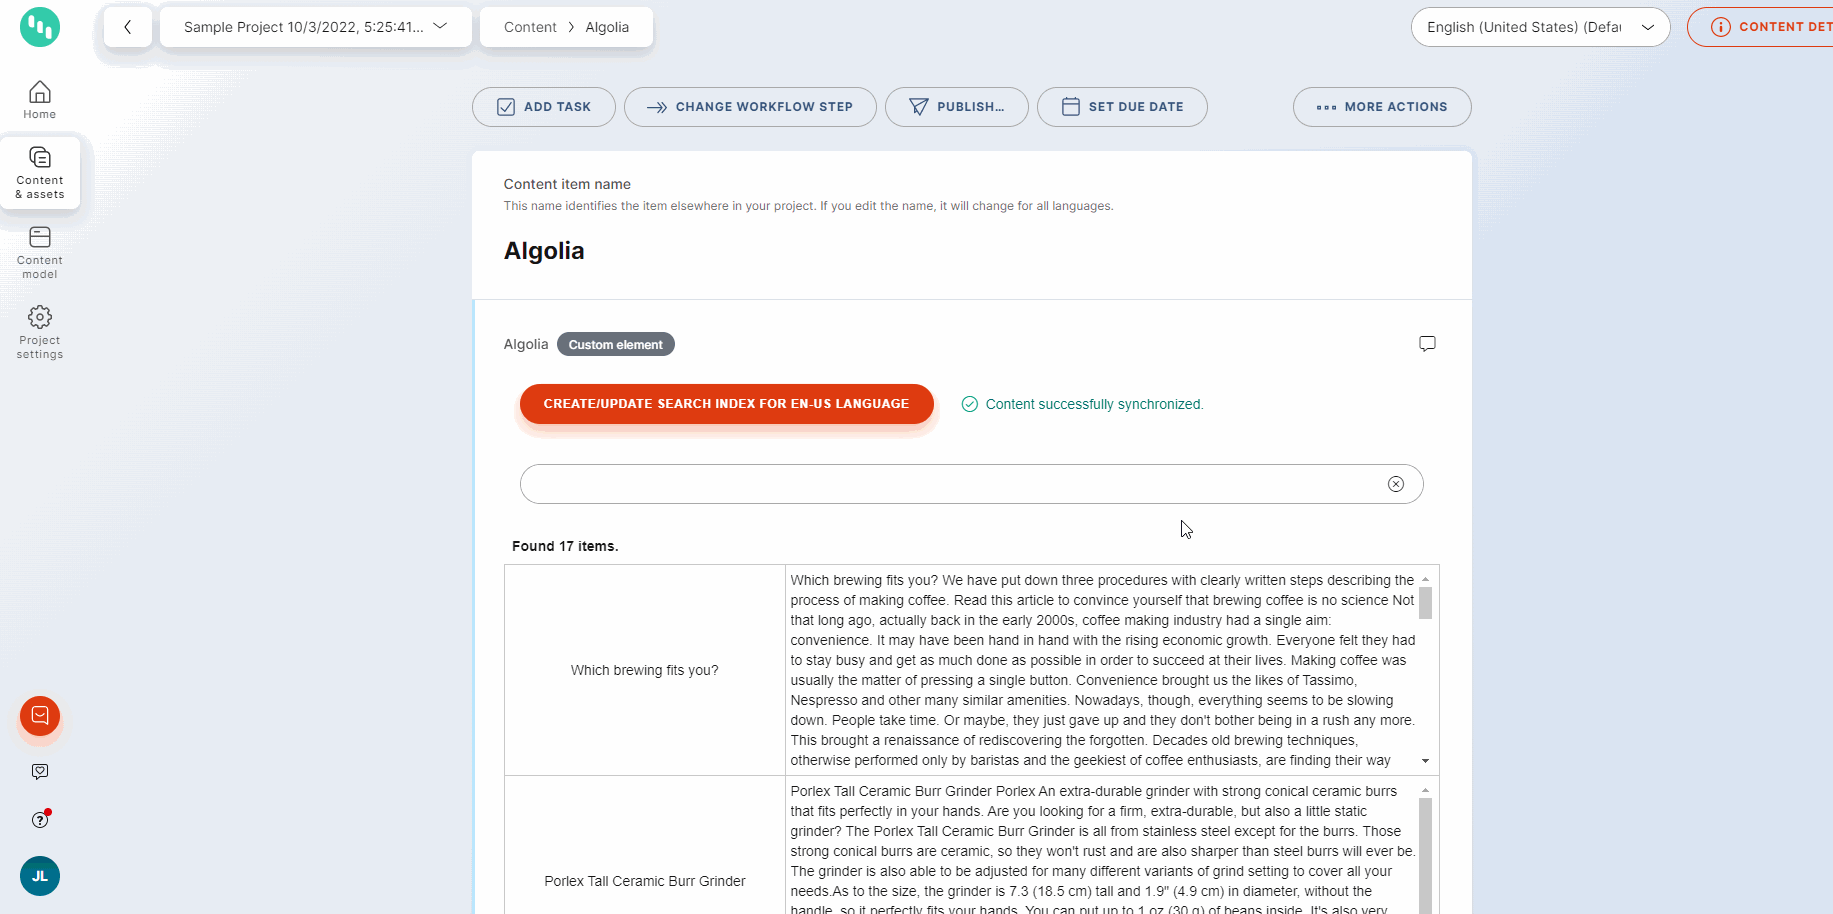Open the project selector dropdown
Screen dimensions: 1833x914
pyautogui.click(x=316, y=27)
